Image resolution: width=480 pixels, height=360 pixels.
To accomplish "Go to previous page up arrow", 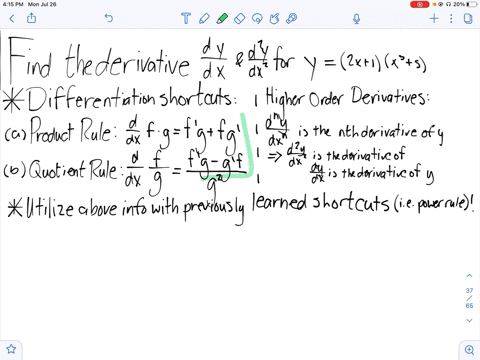I will click(469, 276).
